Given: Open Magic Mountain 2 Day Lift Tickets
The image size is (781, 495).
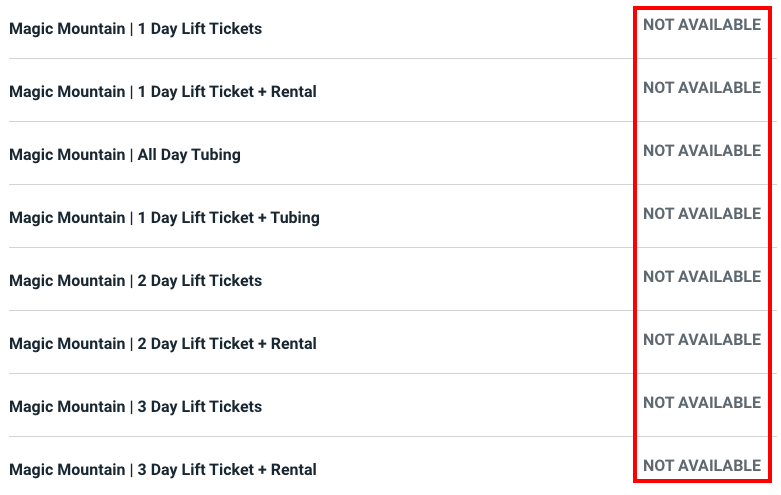Looking at the screenshot, I should click(x=135, y=281).
